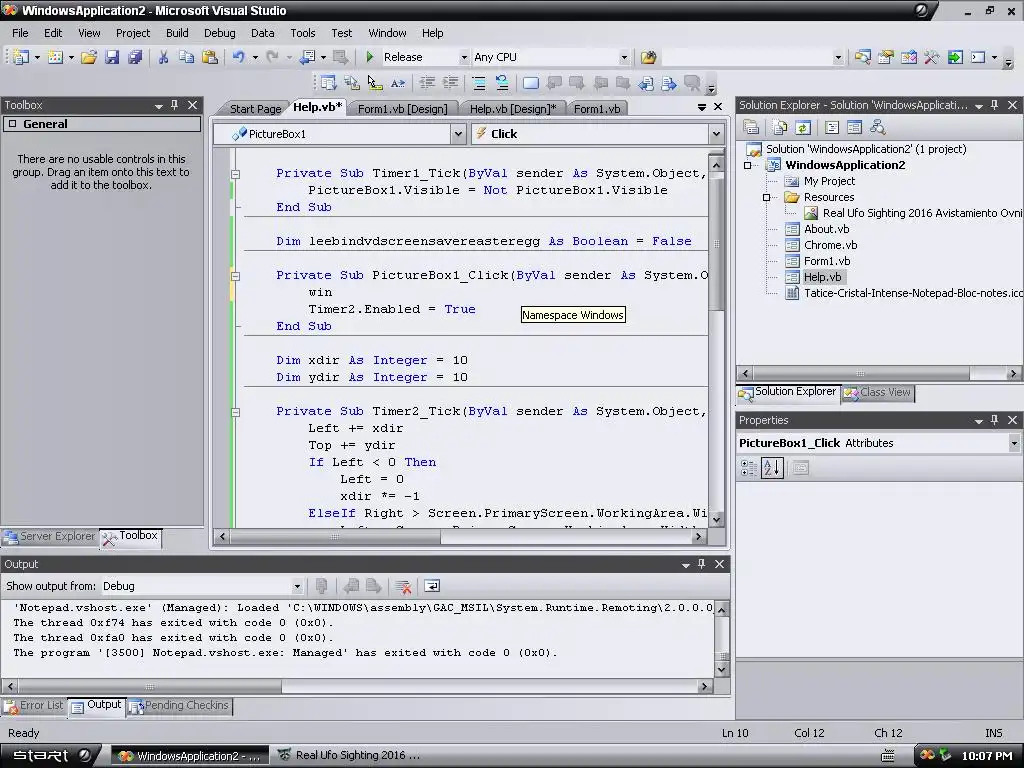This screenshot has height=768, width=1024.
Task: Open the Object Browser toolbar icon
Action: point(908,57)
